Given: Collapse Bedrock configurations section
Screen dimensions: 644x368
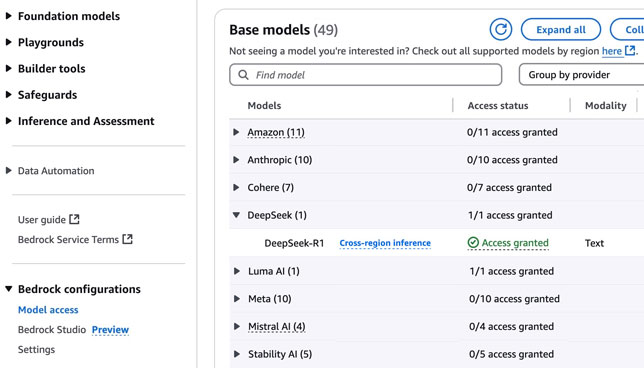Looking at the screenshot, I should (x=8, y=289).
